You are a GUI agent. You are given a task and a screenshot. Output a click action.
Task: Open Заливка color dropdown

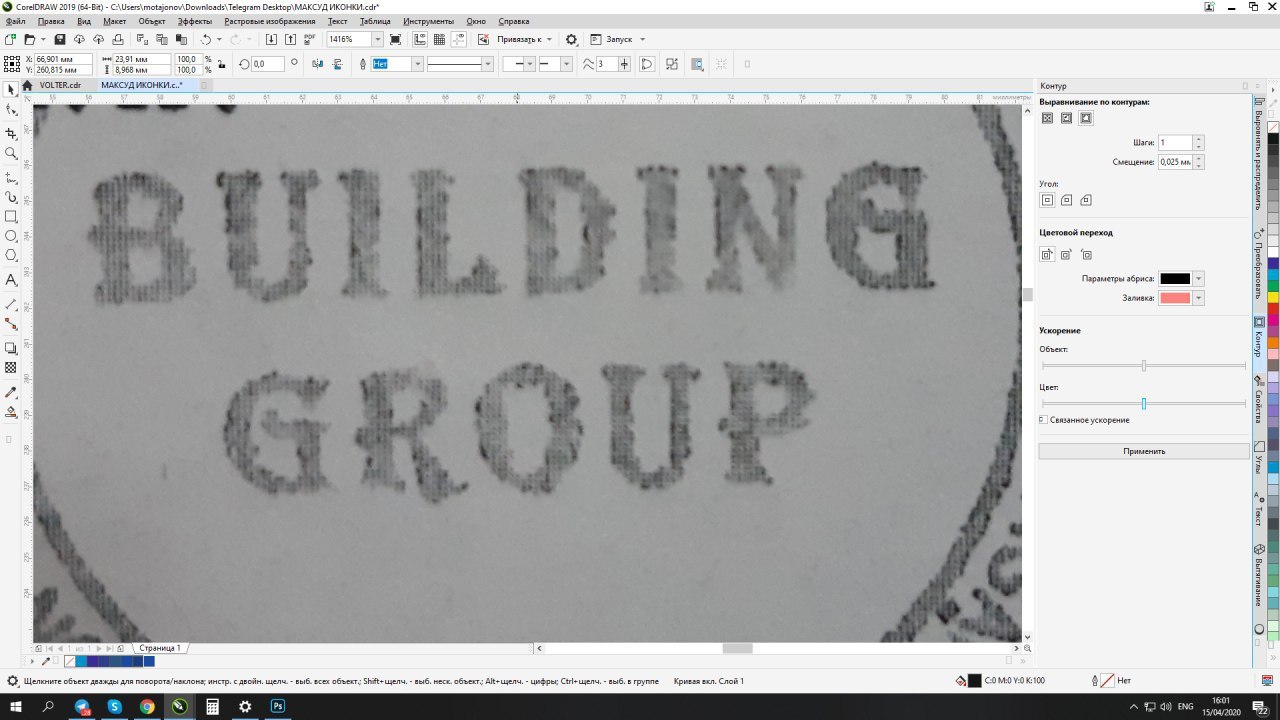(x=1198, y=298)
